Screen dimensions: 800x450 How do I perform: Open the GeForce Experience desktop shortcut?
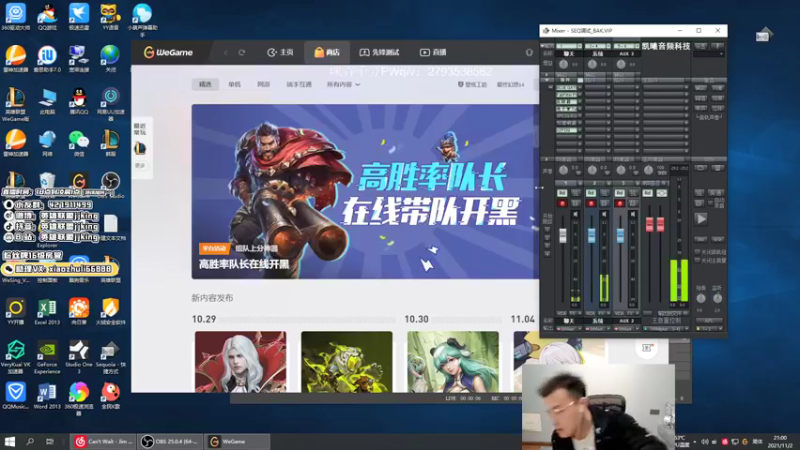coord(47,356)
